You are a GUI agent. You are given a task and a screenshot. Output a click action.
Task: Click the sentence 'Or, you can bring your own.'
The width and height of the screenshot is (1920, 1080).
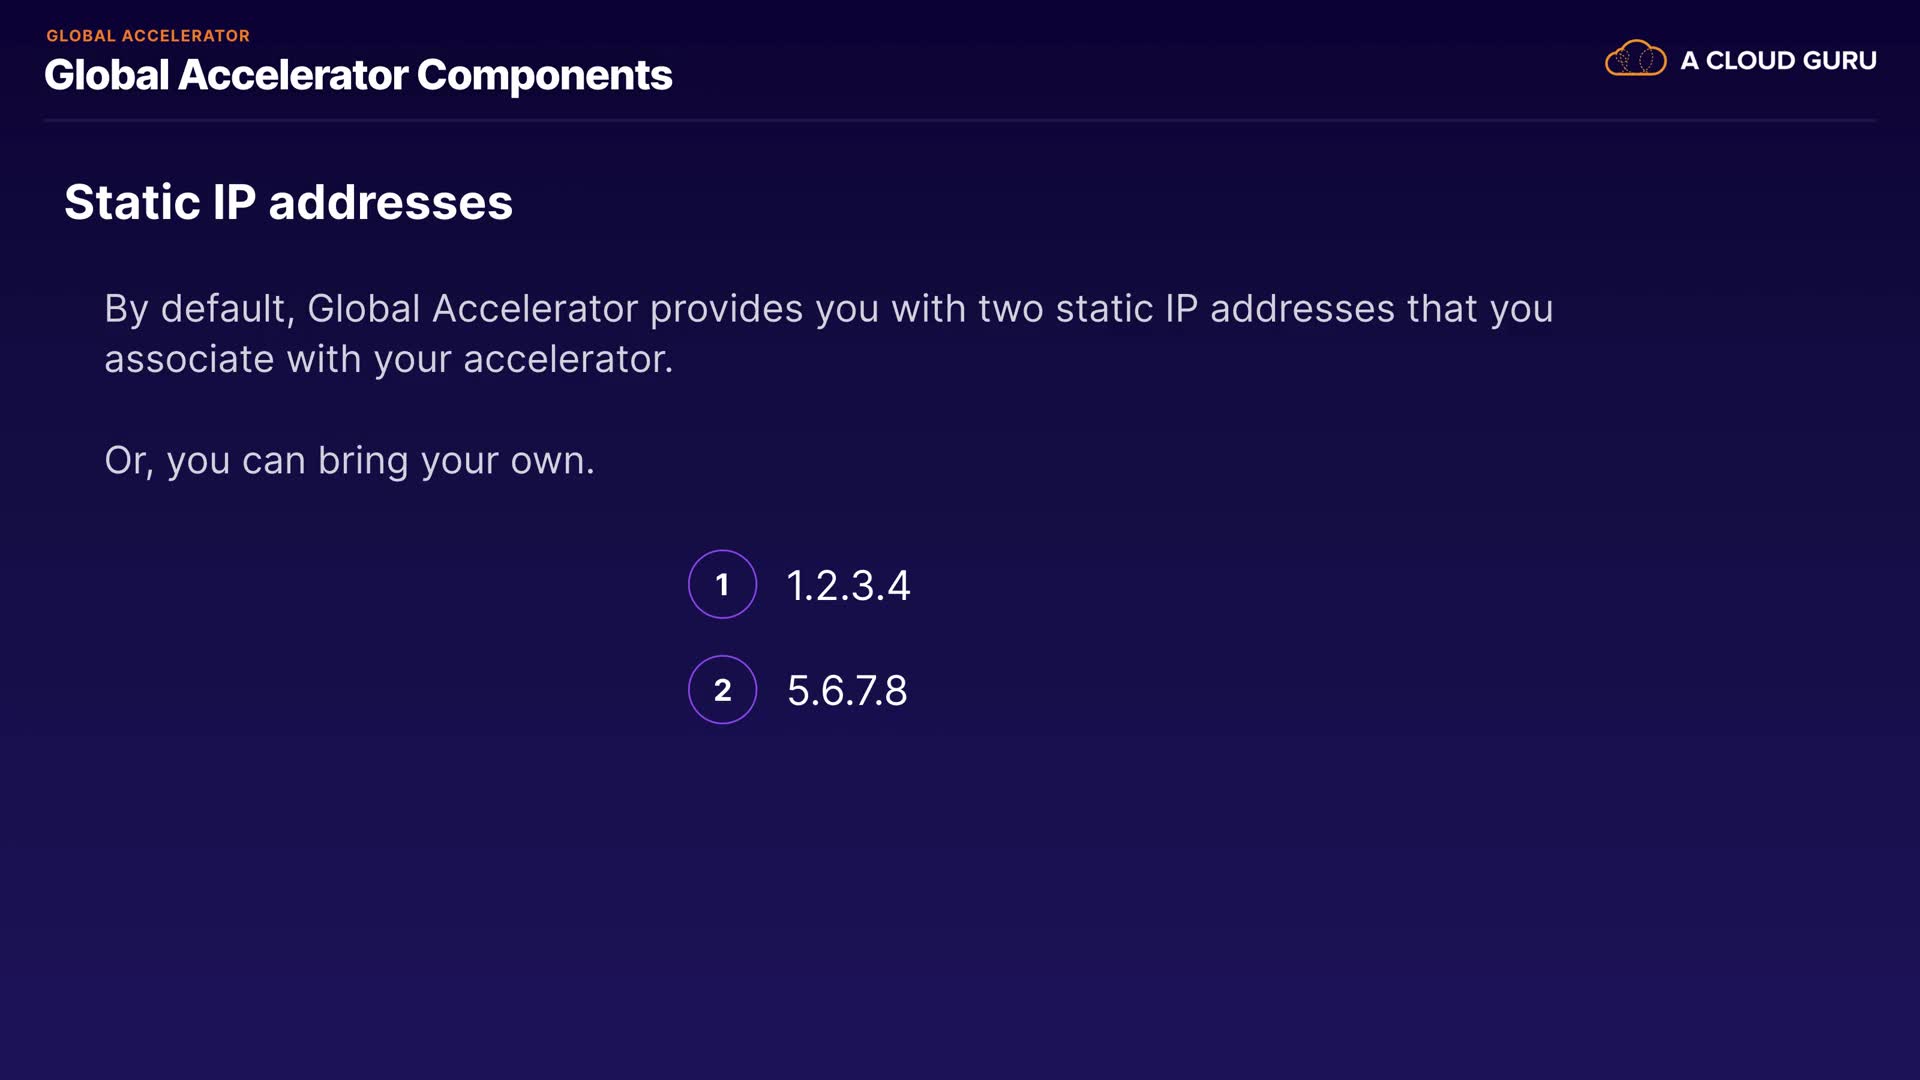pyautogui.click(x=349, y=461)
